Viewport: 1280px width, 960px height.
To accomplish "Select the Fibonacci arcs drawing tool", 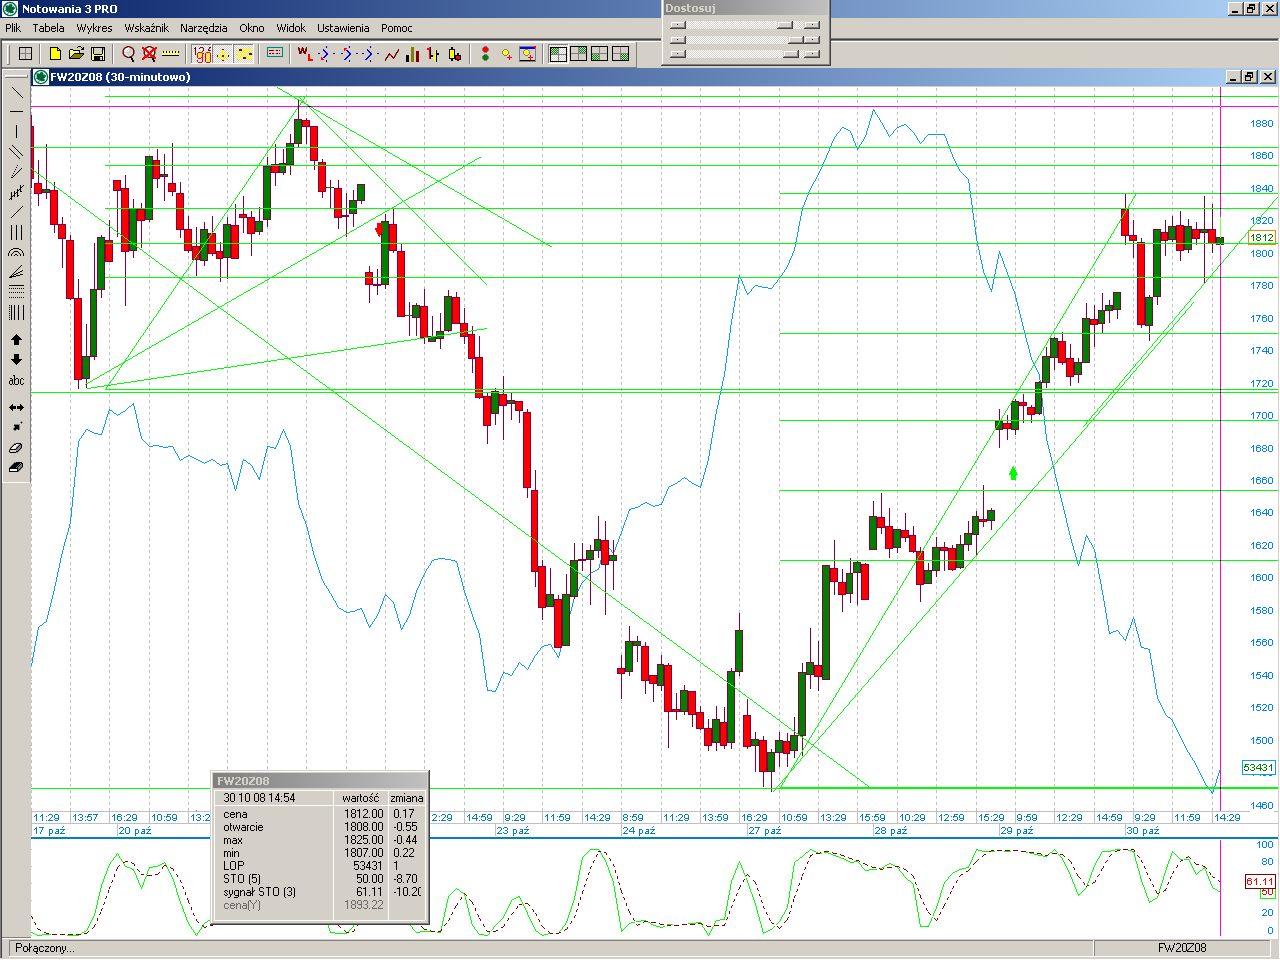I will pos(16,253).
